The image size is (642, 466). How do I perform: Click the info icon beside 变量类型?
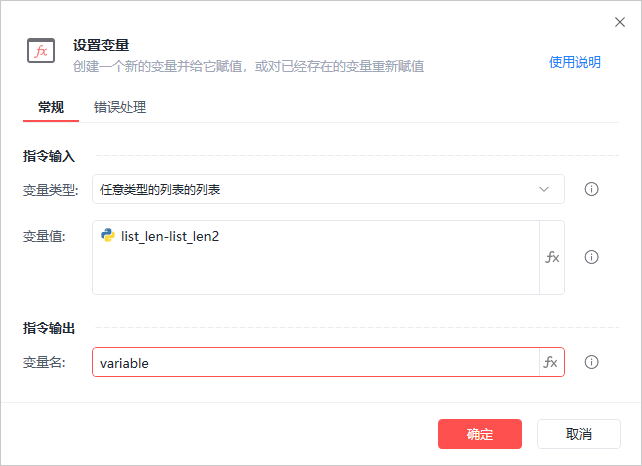click(x=591, y=189)
